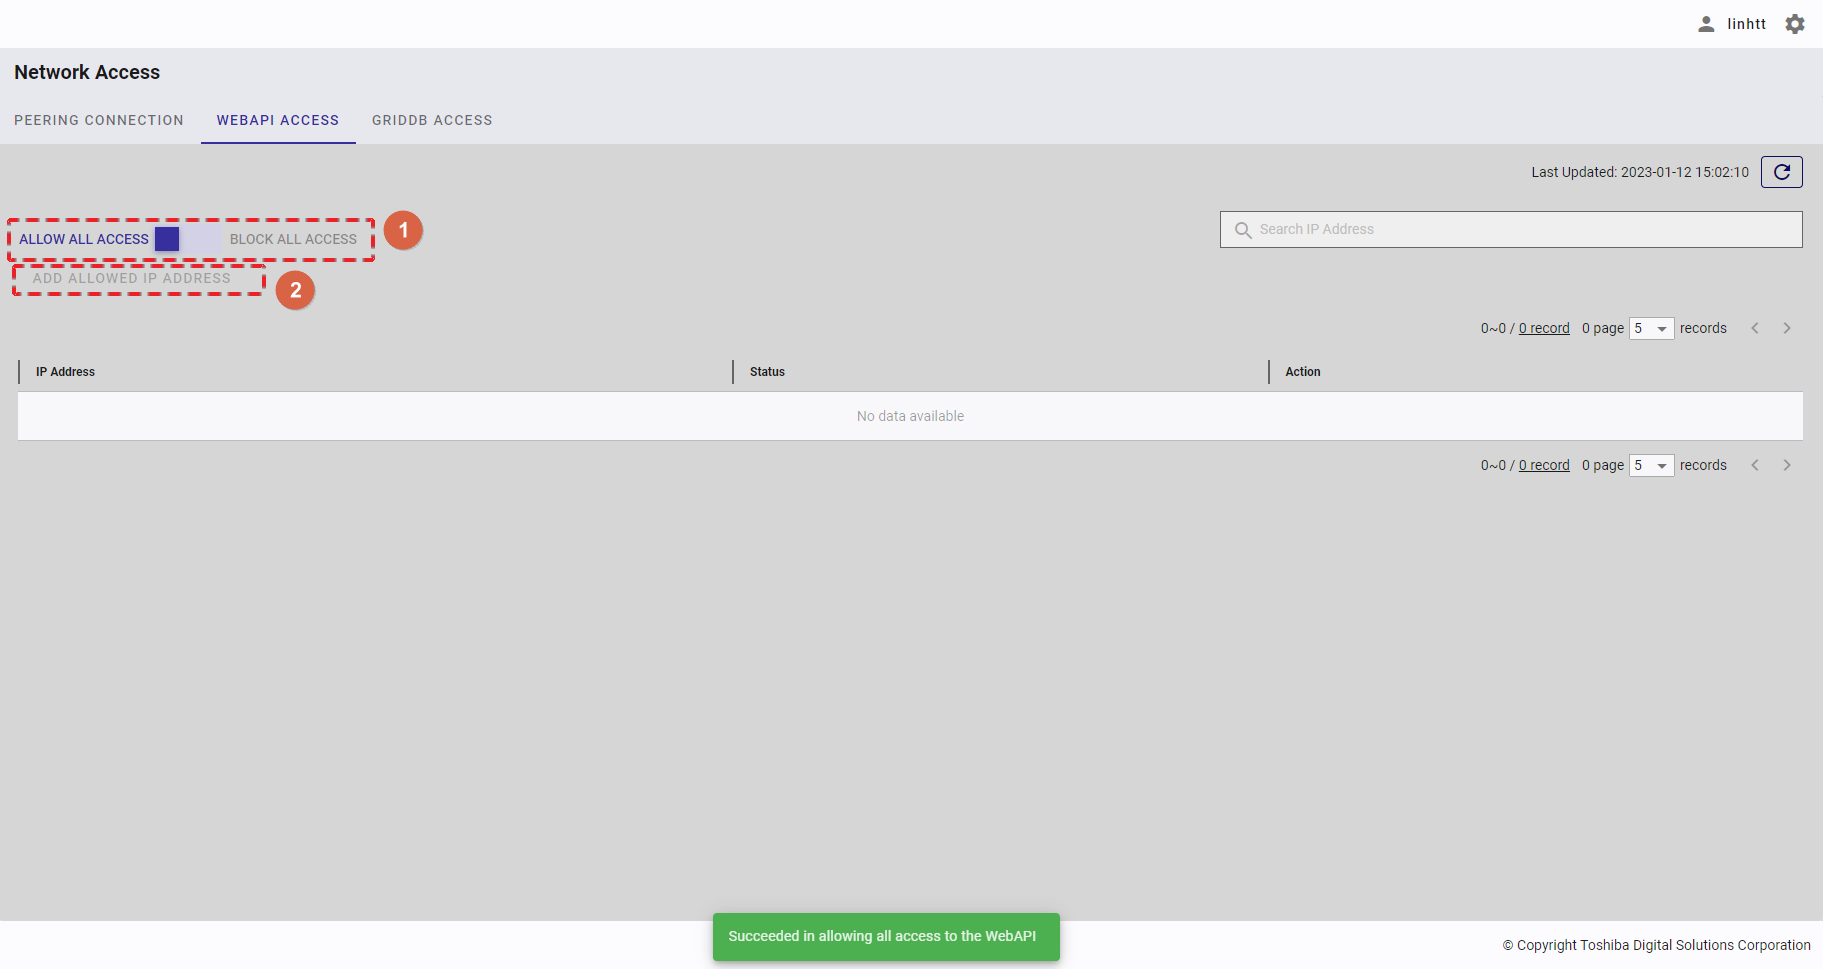Select the BLOCK ALL ACCESS option label
The width and height of the screenshot is (1823, 969).
click(293, 239)
